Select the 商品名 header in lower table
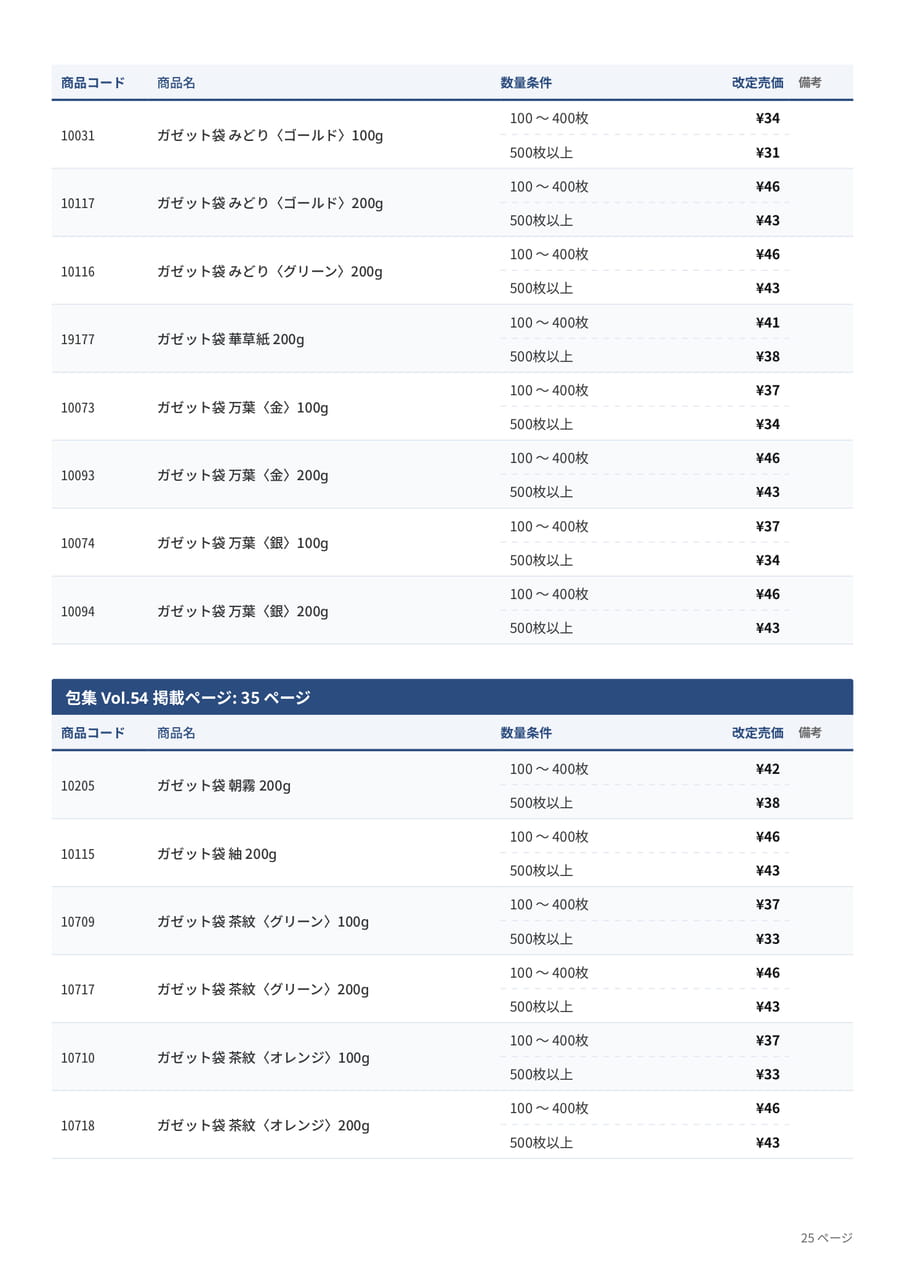 176,733
